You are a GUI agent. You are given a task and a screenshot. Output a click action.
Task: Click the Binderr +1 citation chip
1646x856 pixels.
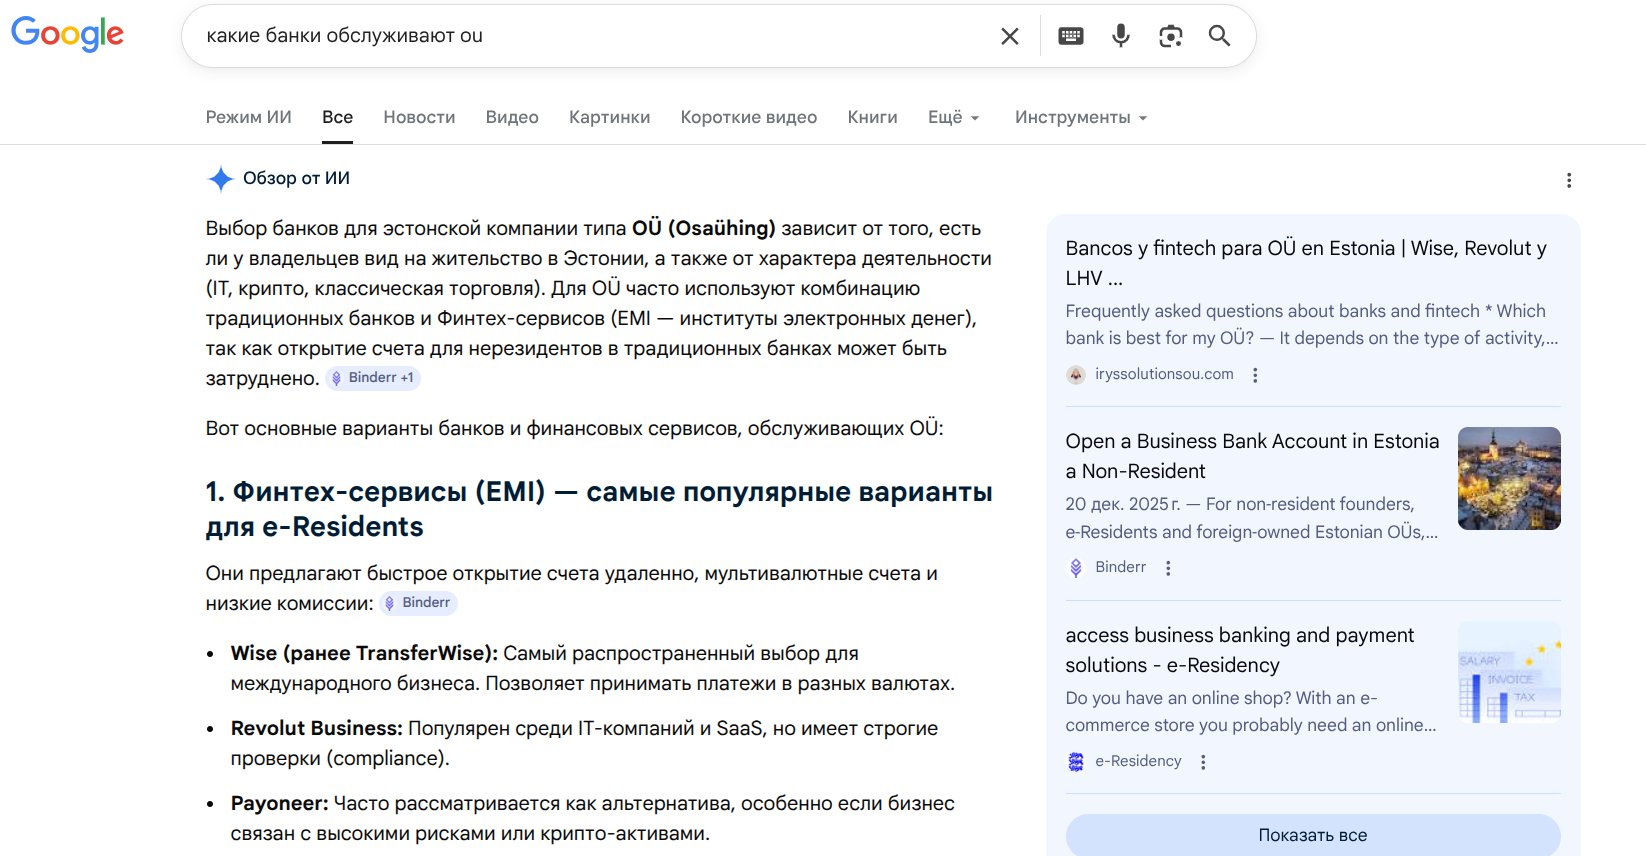pyautogui.click(x=373, y=378)
